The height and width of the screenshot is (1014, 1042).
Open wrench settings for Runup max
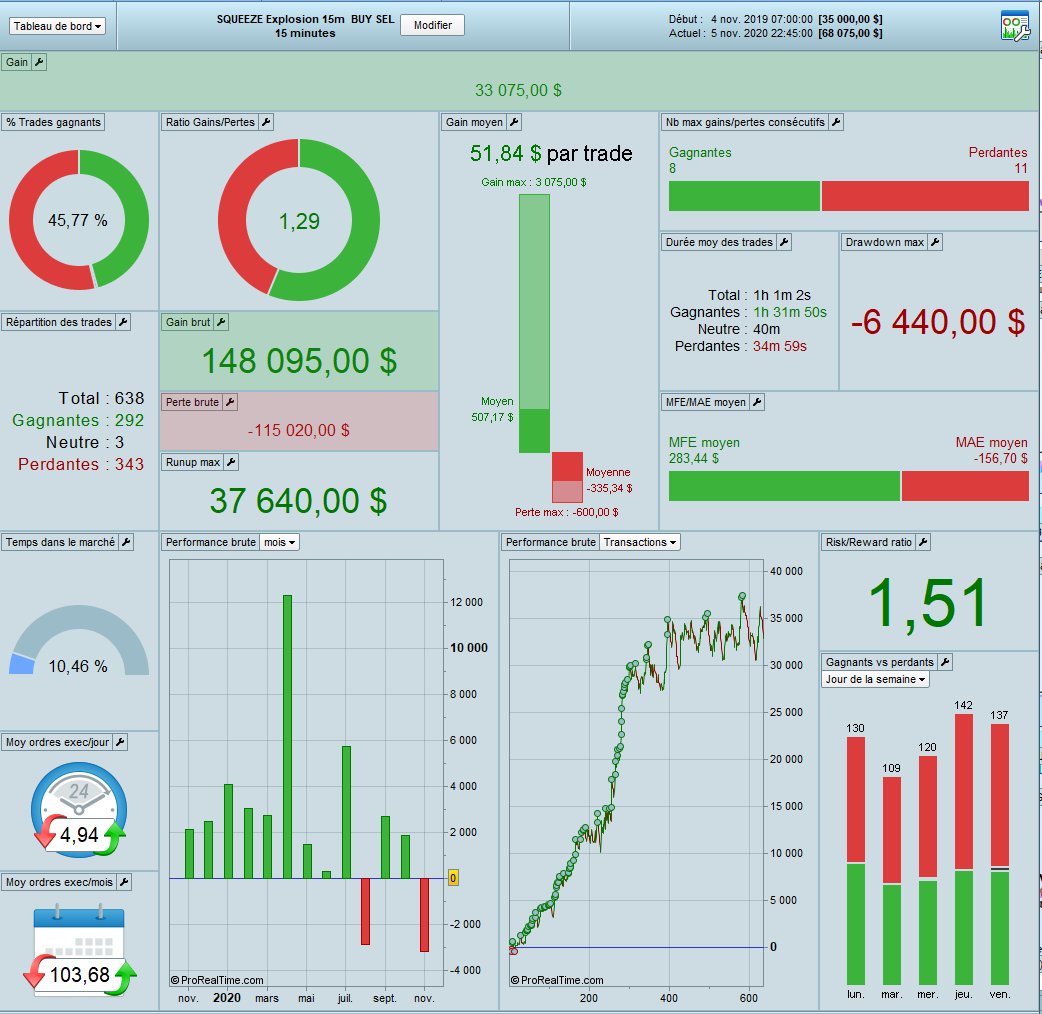click(x=231, y=462)
